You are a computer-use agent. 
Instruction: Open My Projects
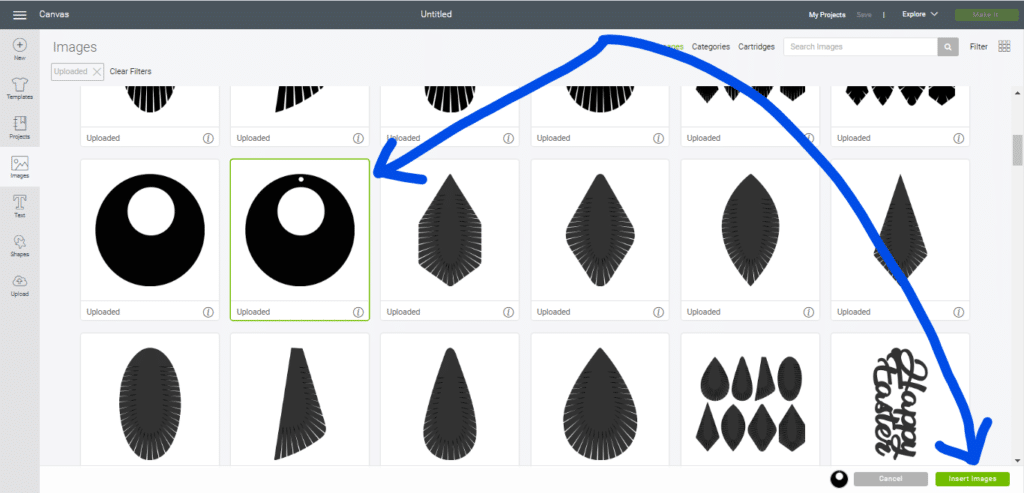[x=827, y=14]
